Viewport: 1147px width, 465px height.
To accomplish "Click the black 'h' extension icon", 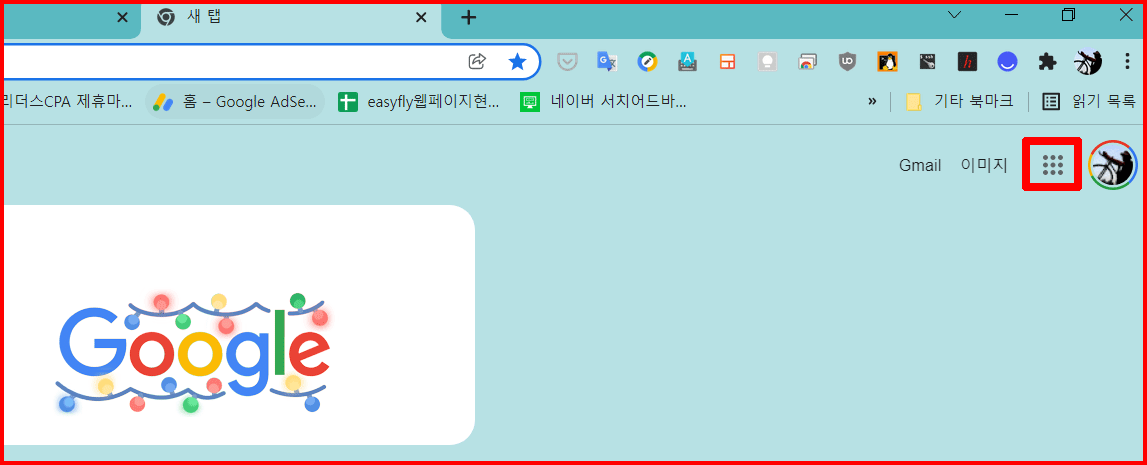I will point(967,62).
